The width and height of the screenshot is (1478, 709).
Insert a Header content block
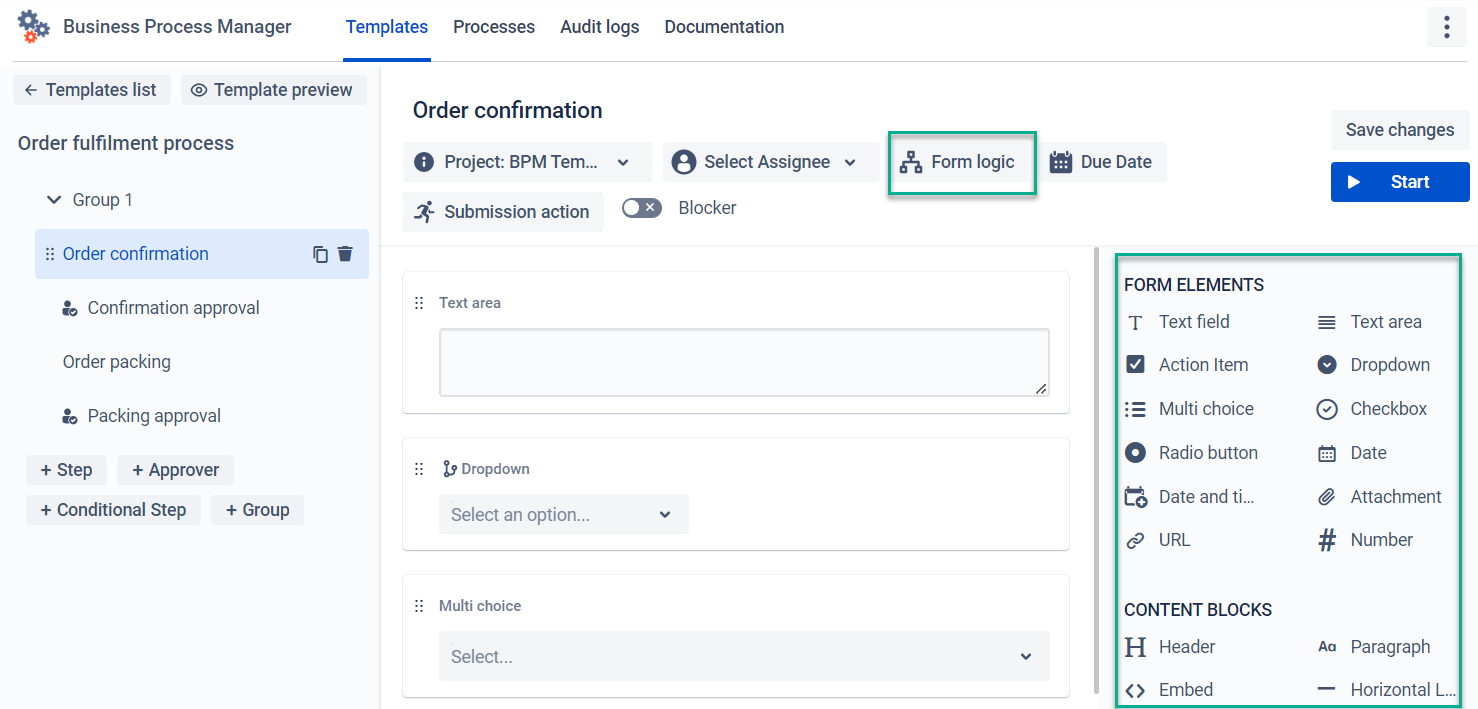pyautogui.click(x=1186, y=646)
